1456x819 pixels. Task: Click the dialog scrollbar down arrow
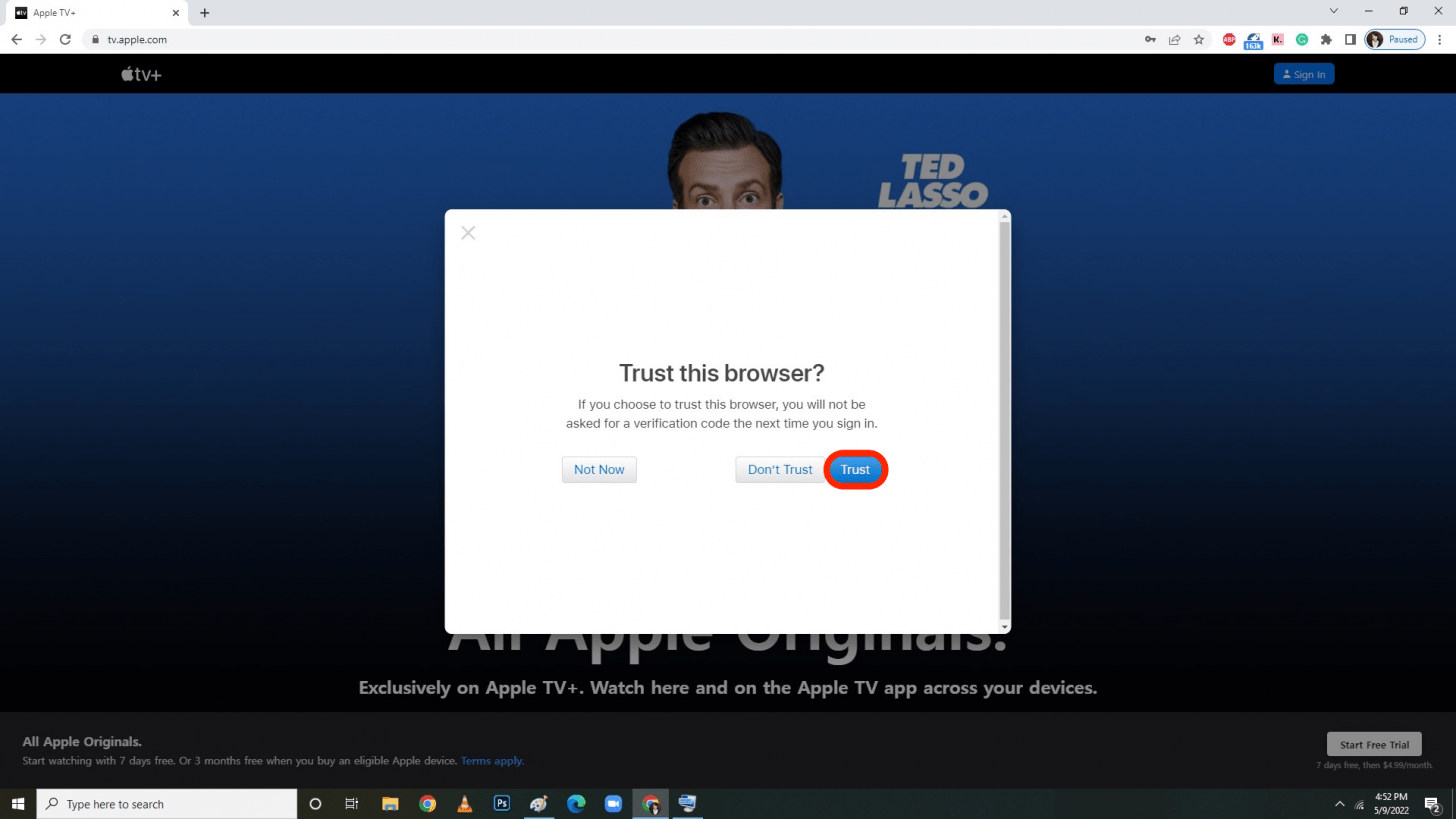tap(1005, 627)
